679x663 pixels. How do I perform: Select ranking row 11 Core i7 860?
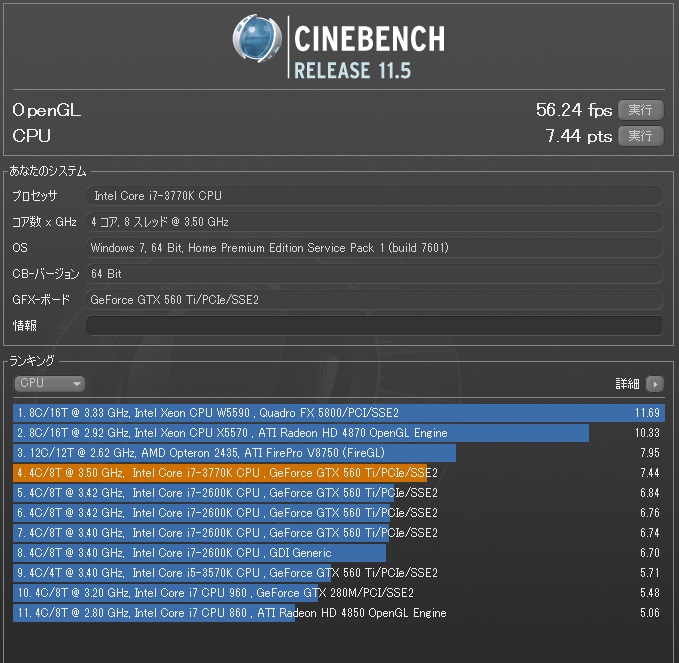(x=339, y=613)
